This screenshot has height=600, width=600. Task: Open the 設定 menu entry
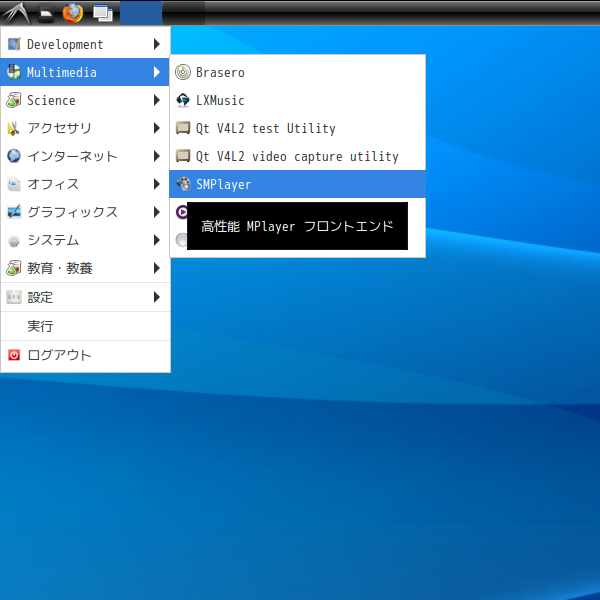pyautogui.click(x=85, y=297)
